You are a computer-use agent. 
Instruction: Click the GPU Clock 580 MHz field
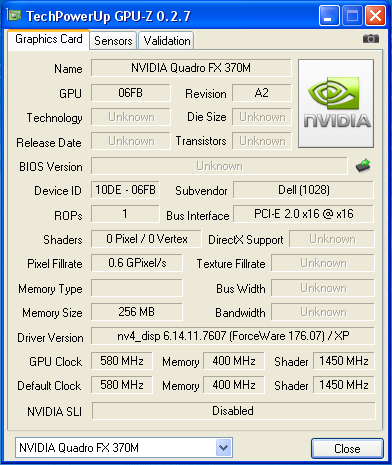coord(122,361)
